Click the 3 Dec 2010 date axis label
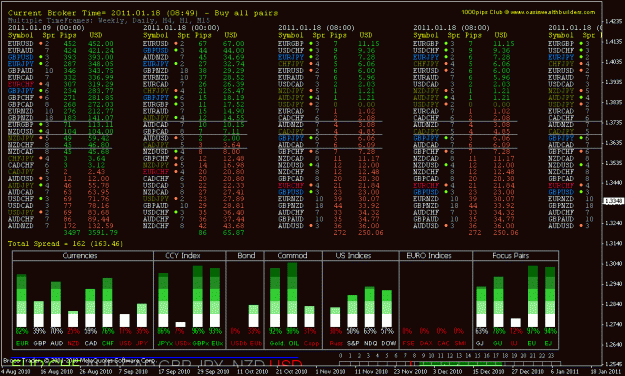Screen dimensions: 625x376 point(448,372)
